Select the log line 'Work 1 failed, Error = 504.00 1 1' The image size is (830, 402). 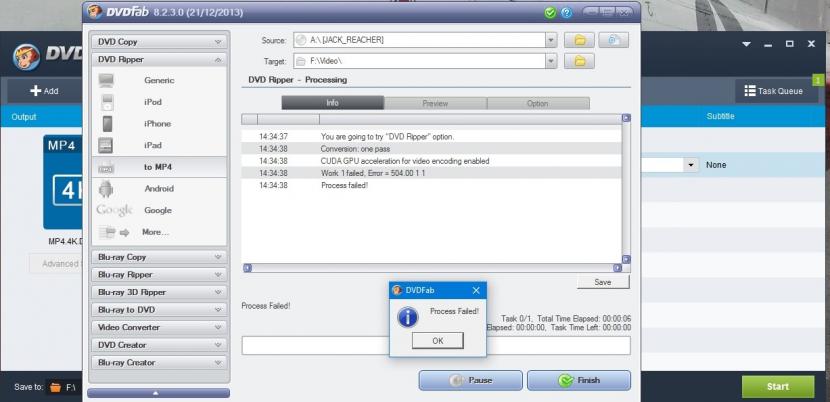coord(431,173)
